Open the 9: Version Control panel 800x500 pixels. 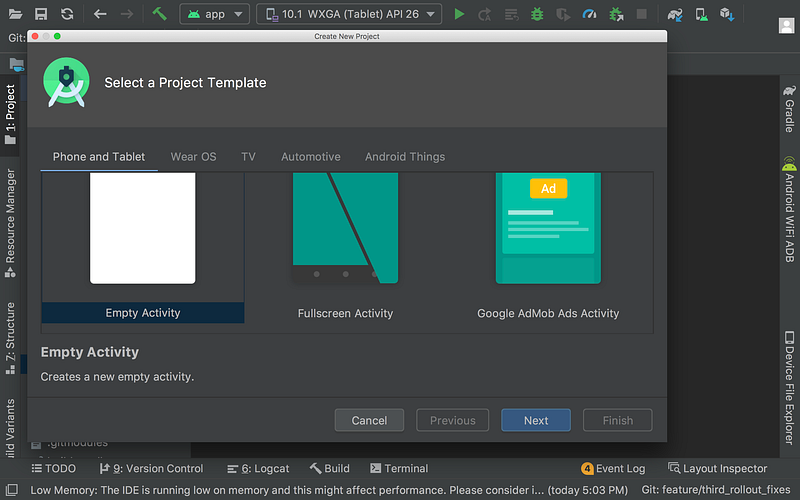152,468
